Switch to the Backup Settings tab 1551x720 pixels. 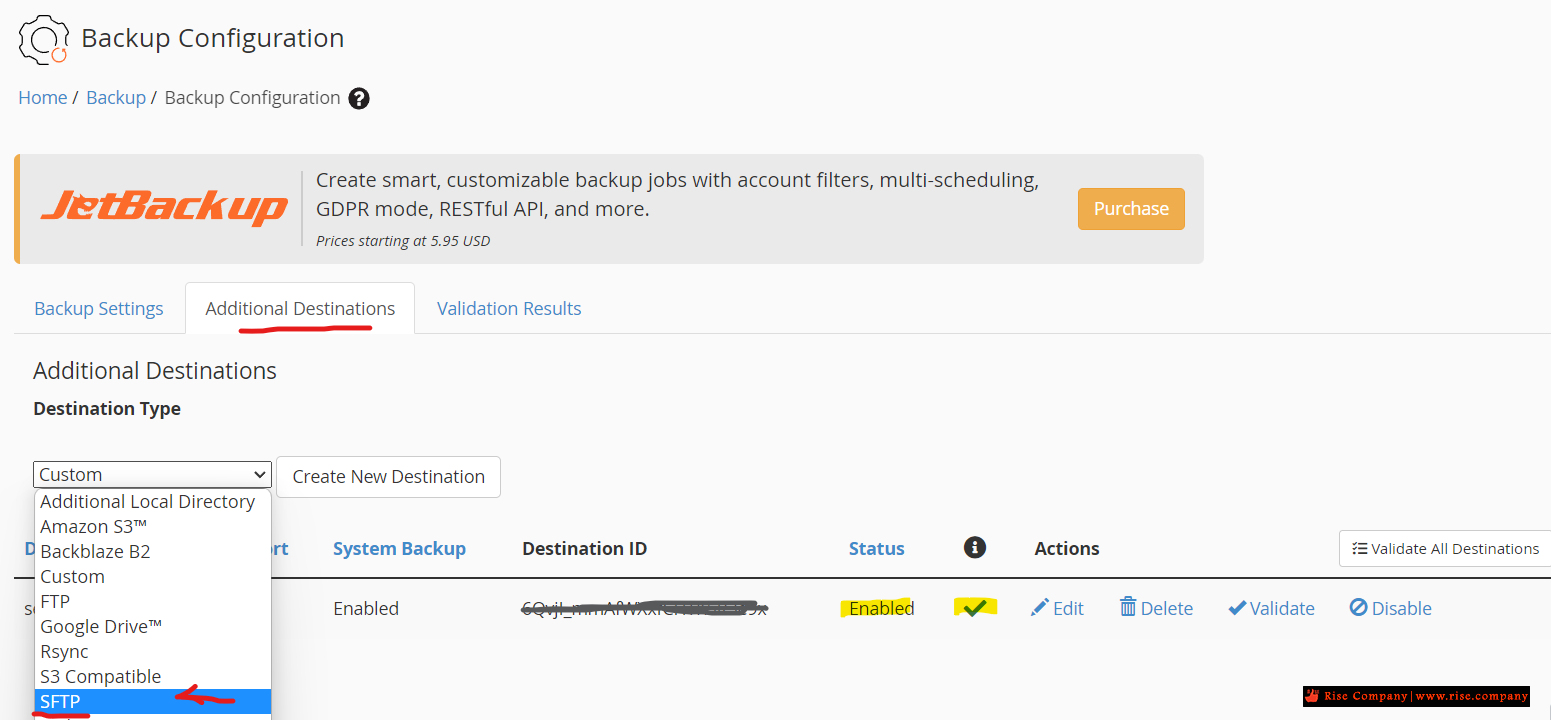[99, 308]
